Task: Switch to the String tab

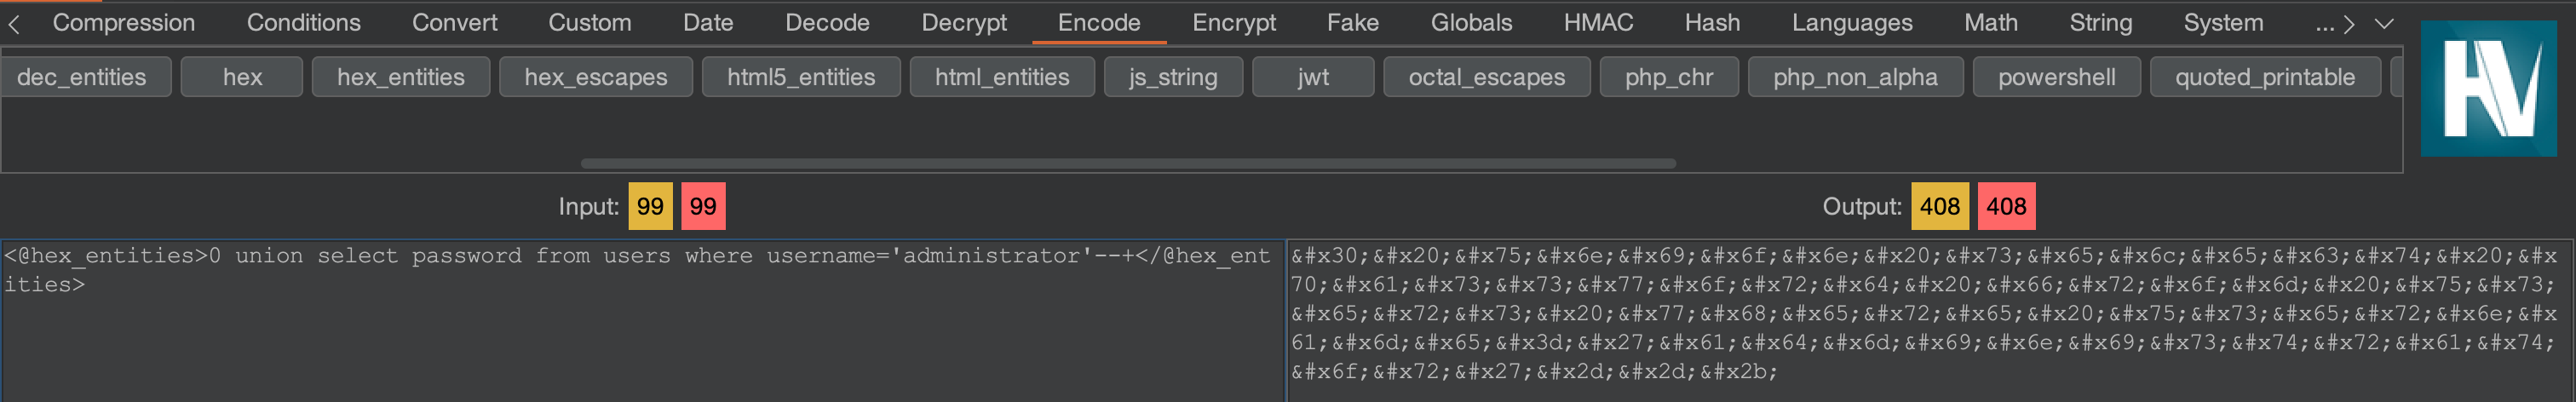Action: (2100, 23)
